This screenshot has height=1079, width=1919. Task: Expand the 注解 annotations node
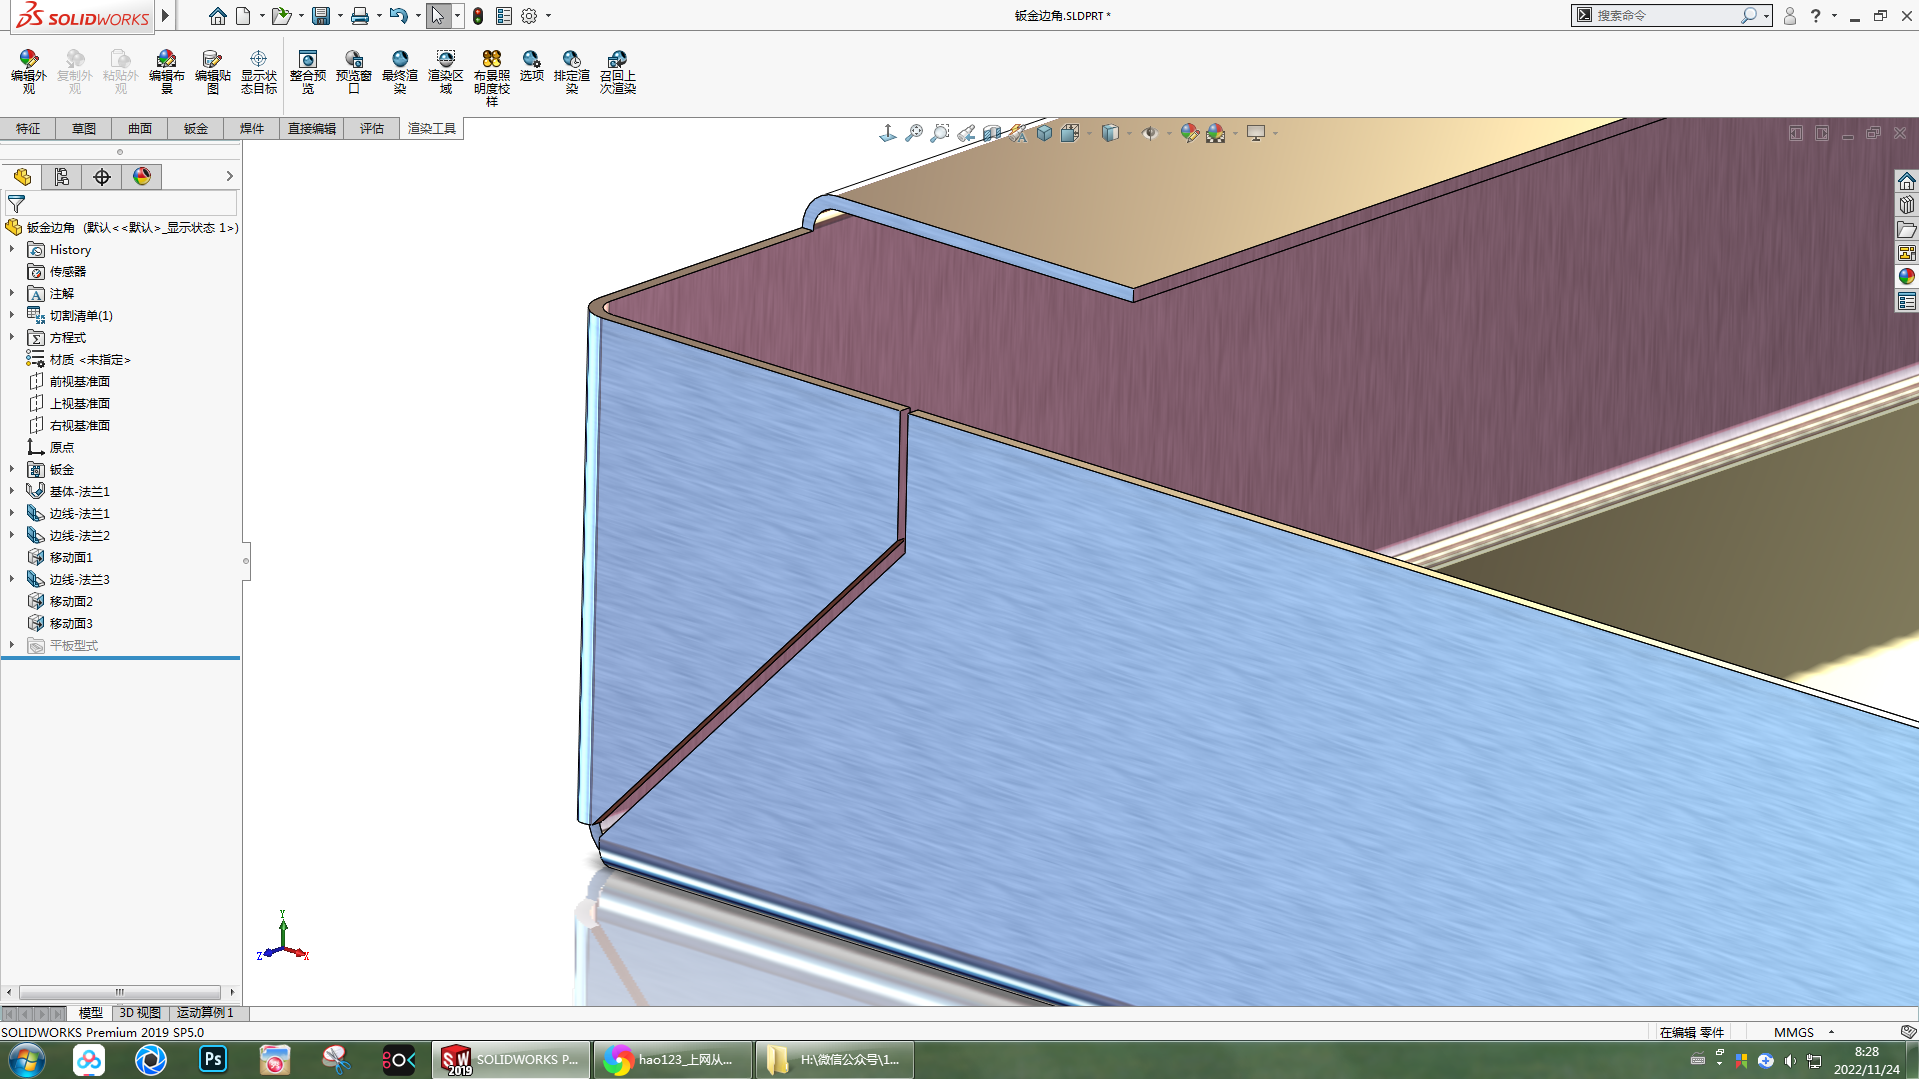(12, 293)
